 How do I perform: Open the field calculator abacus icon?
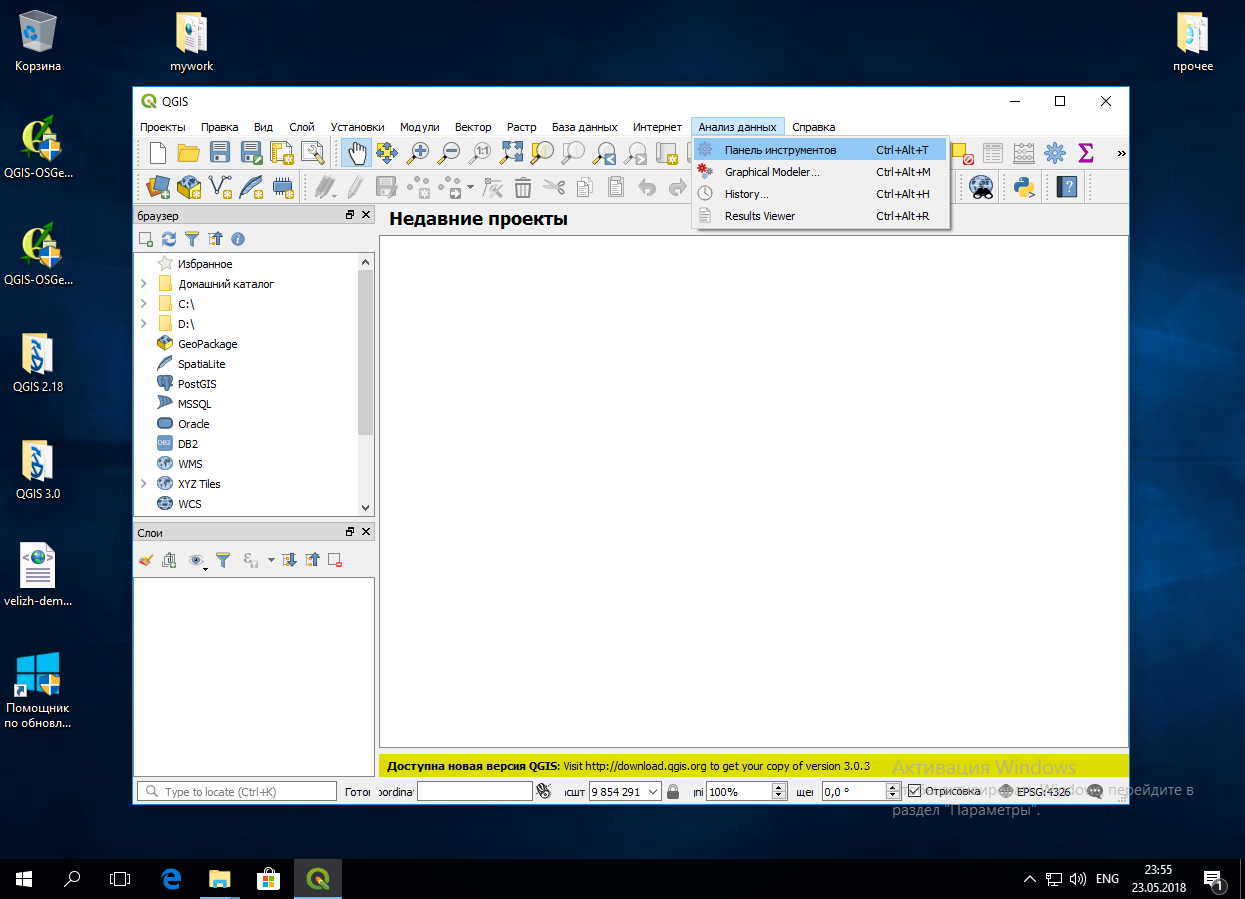(x=1024, y=153)
